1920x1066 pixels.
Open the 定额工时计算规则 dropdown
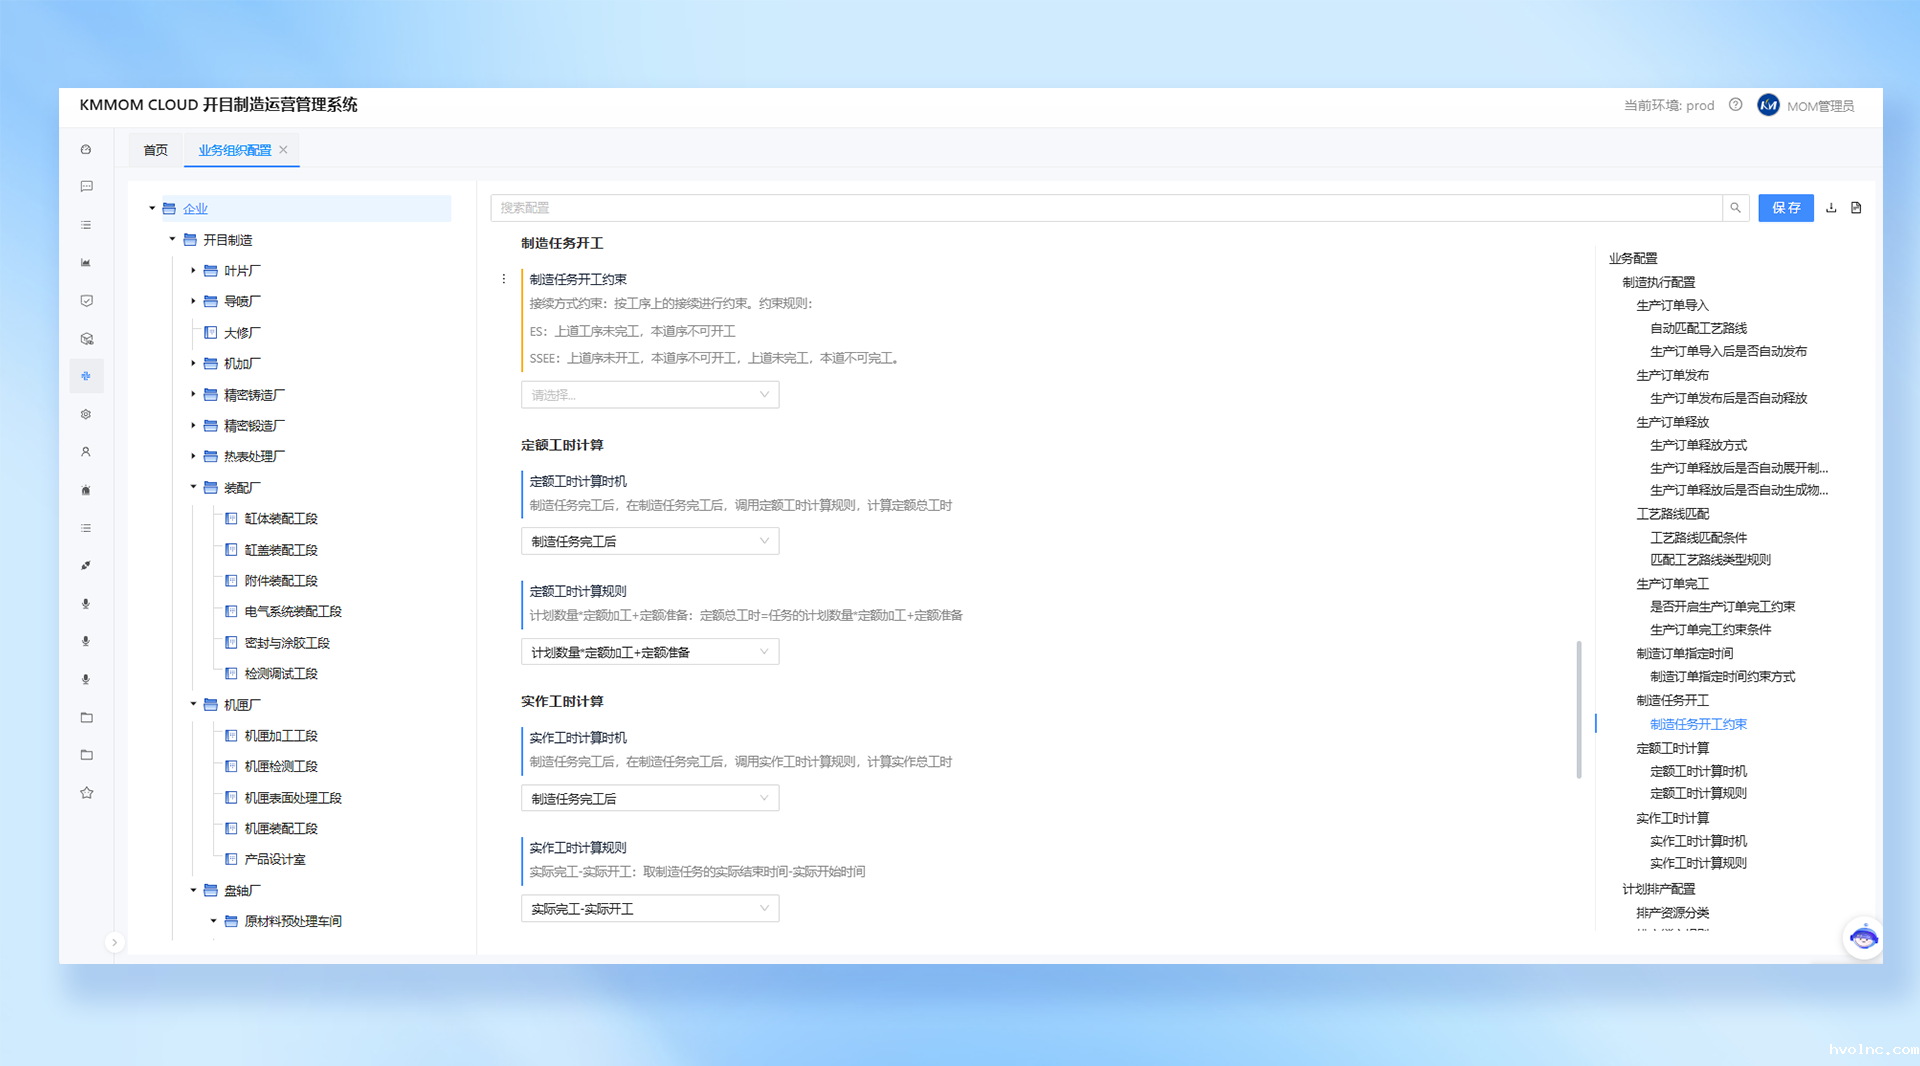(x=649, y=652)
